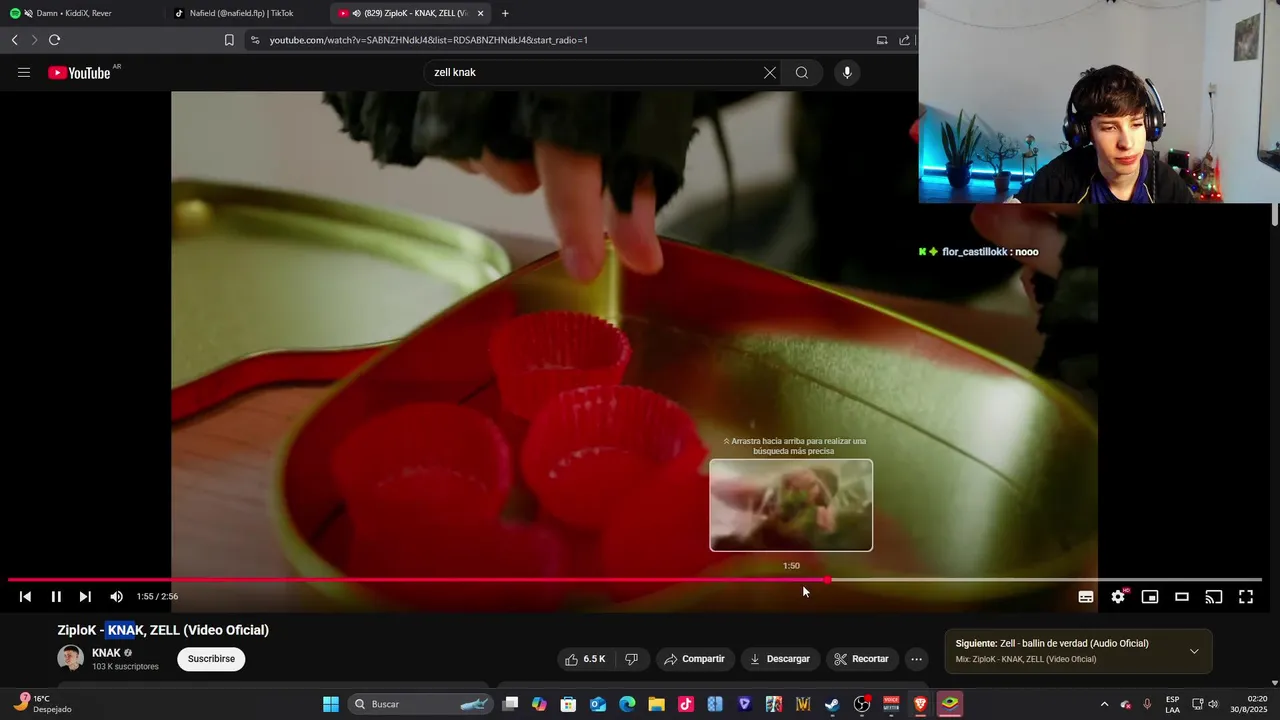Show hidden system tray icons
This screenshot has height=720, width=1280.
tap(1104, 704)
